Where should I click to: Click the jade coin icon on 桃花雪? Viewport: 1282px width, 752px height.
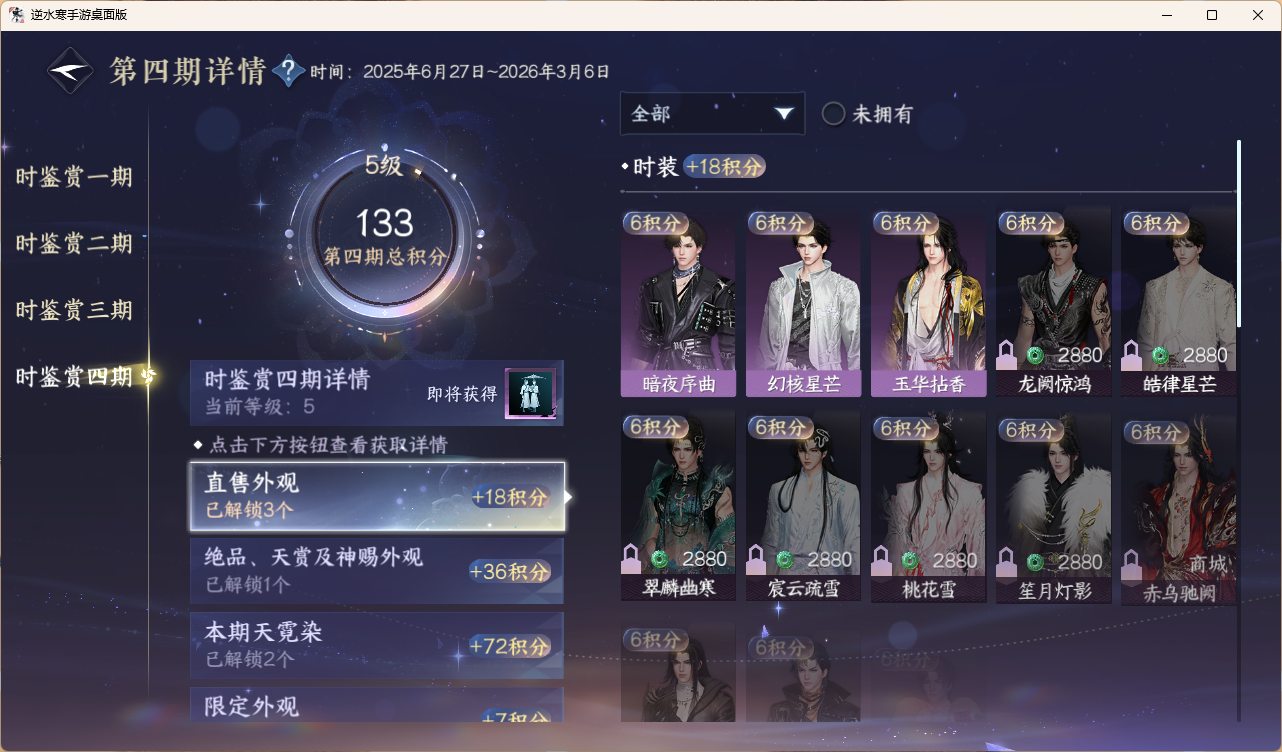coord(909,559)
